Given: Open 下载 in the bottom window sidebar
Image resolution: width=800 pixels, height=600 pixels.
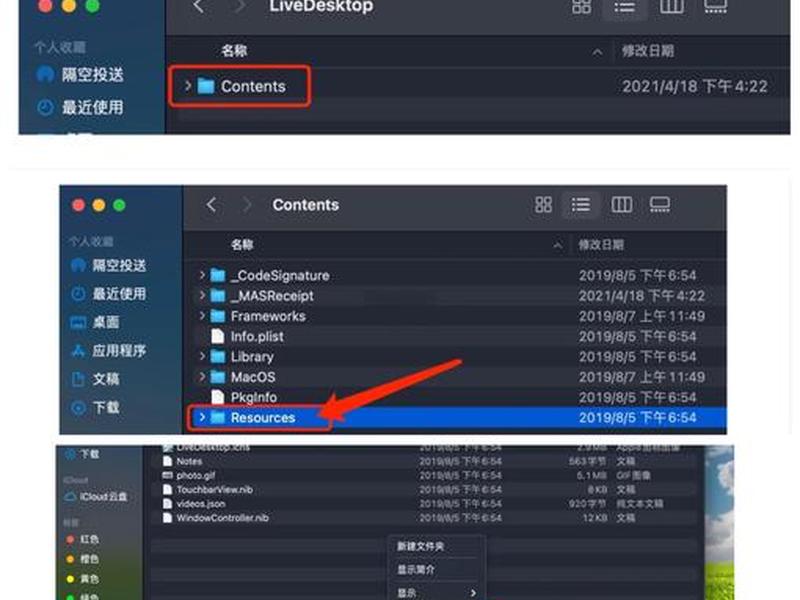Looking at the screenshot, I should pyautogui.click(x=83, y=454).
